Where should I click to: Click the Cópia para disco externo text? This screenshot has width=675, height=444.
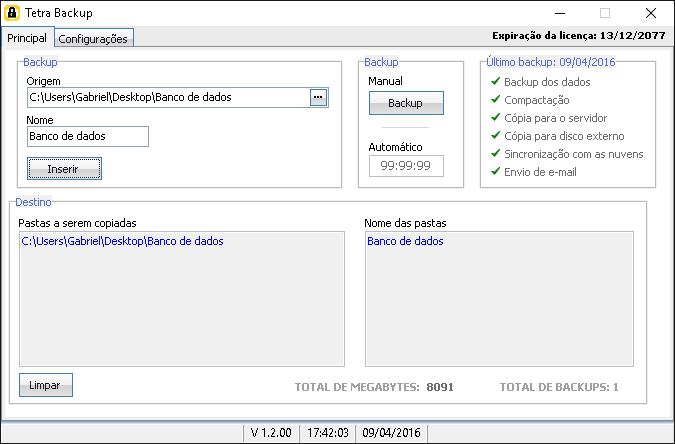(x=564, y=136)
